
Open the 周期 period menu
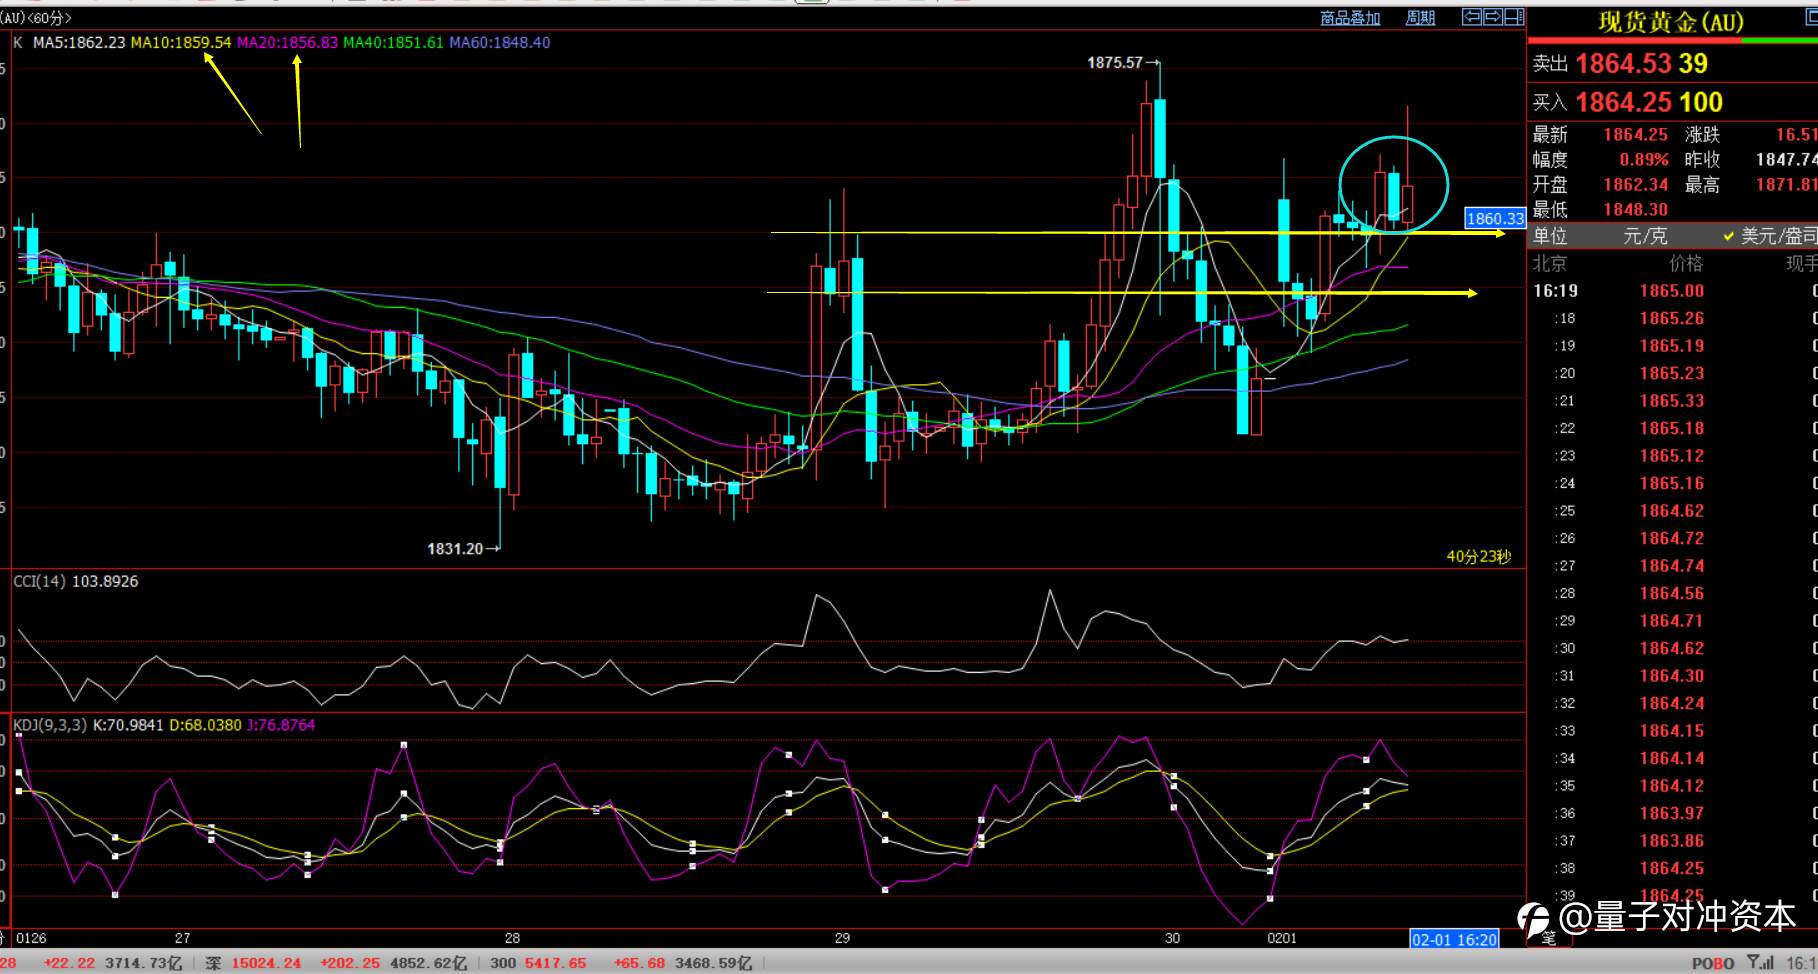pos(1420,18)
